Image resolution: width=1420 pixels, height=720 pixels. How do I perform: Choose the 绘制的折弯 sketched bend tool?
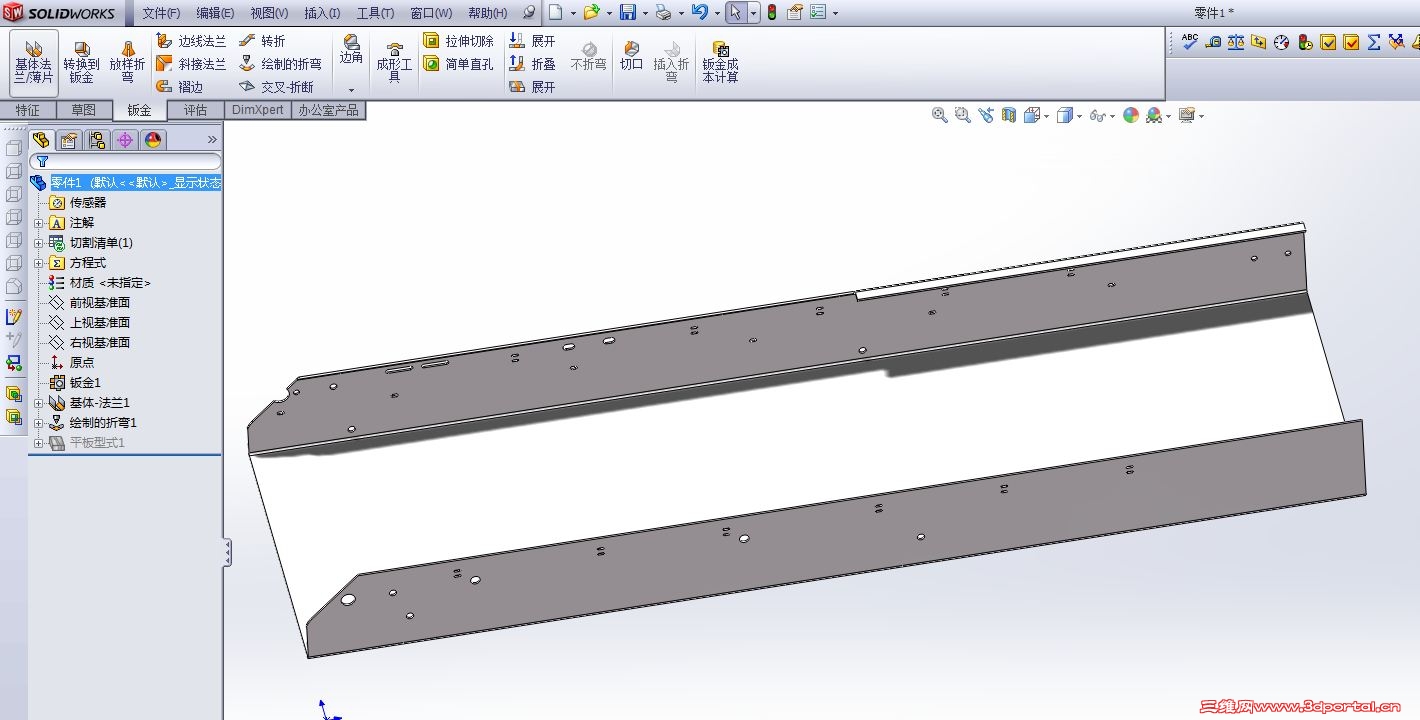click(280, 64)
